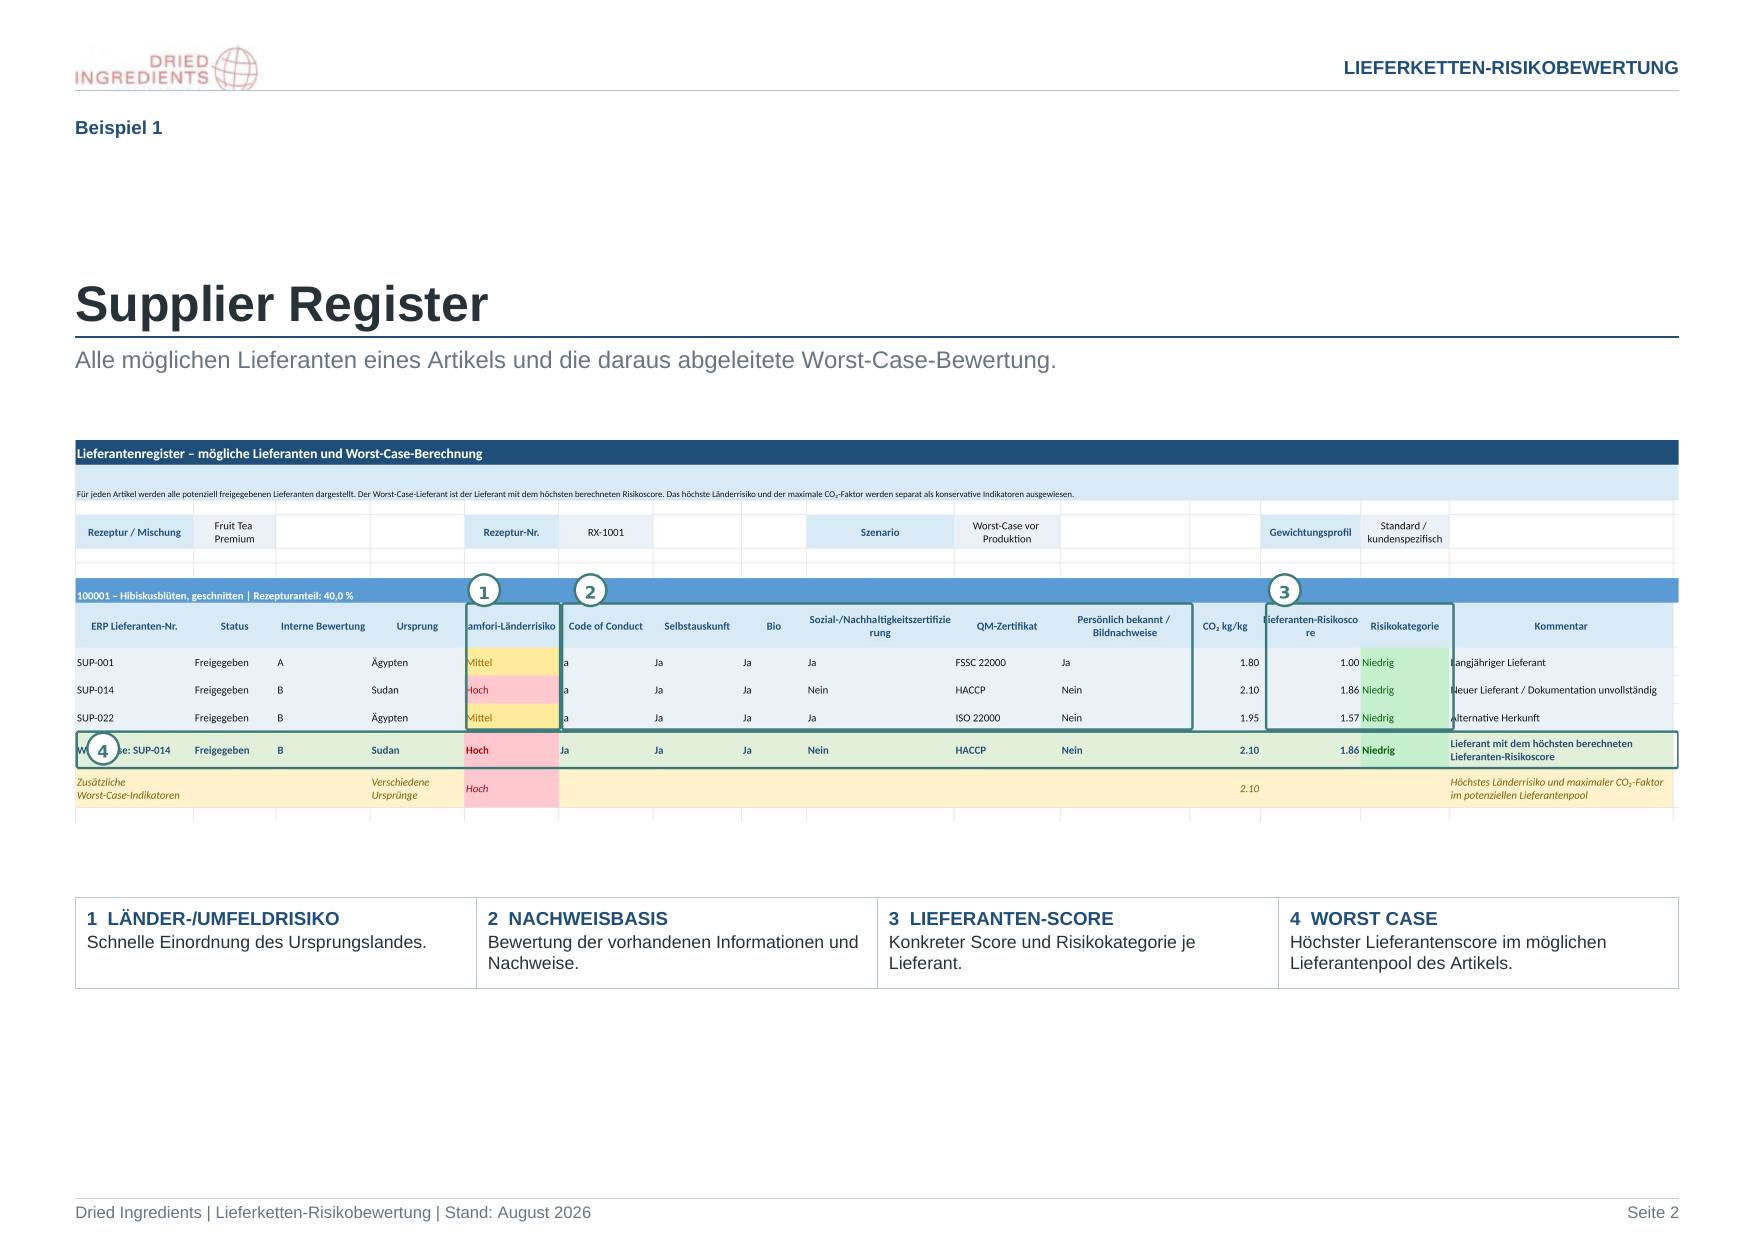Viewport: 1754px width, 1241px height.
Task: Select the 'Risikokategorie' column header
Action: (1404, 626)
